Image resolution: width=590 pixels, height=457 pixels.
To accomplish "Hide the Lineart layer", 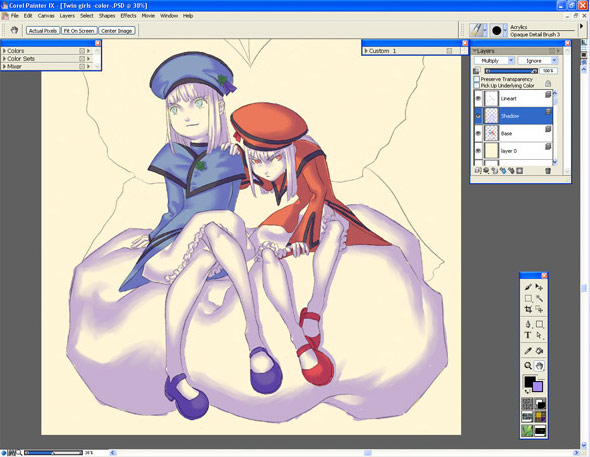I will tap(478, 99).
